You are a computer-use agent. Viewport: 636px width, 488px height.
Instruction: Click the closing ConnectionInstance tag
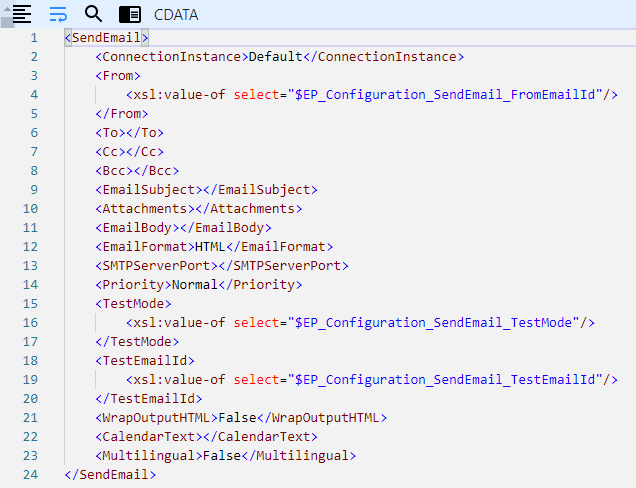[383, 57]
